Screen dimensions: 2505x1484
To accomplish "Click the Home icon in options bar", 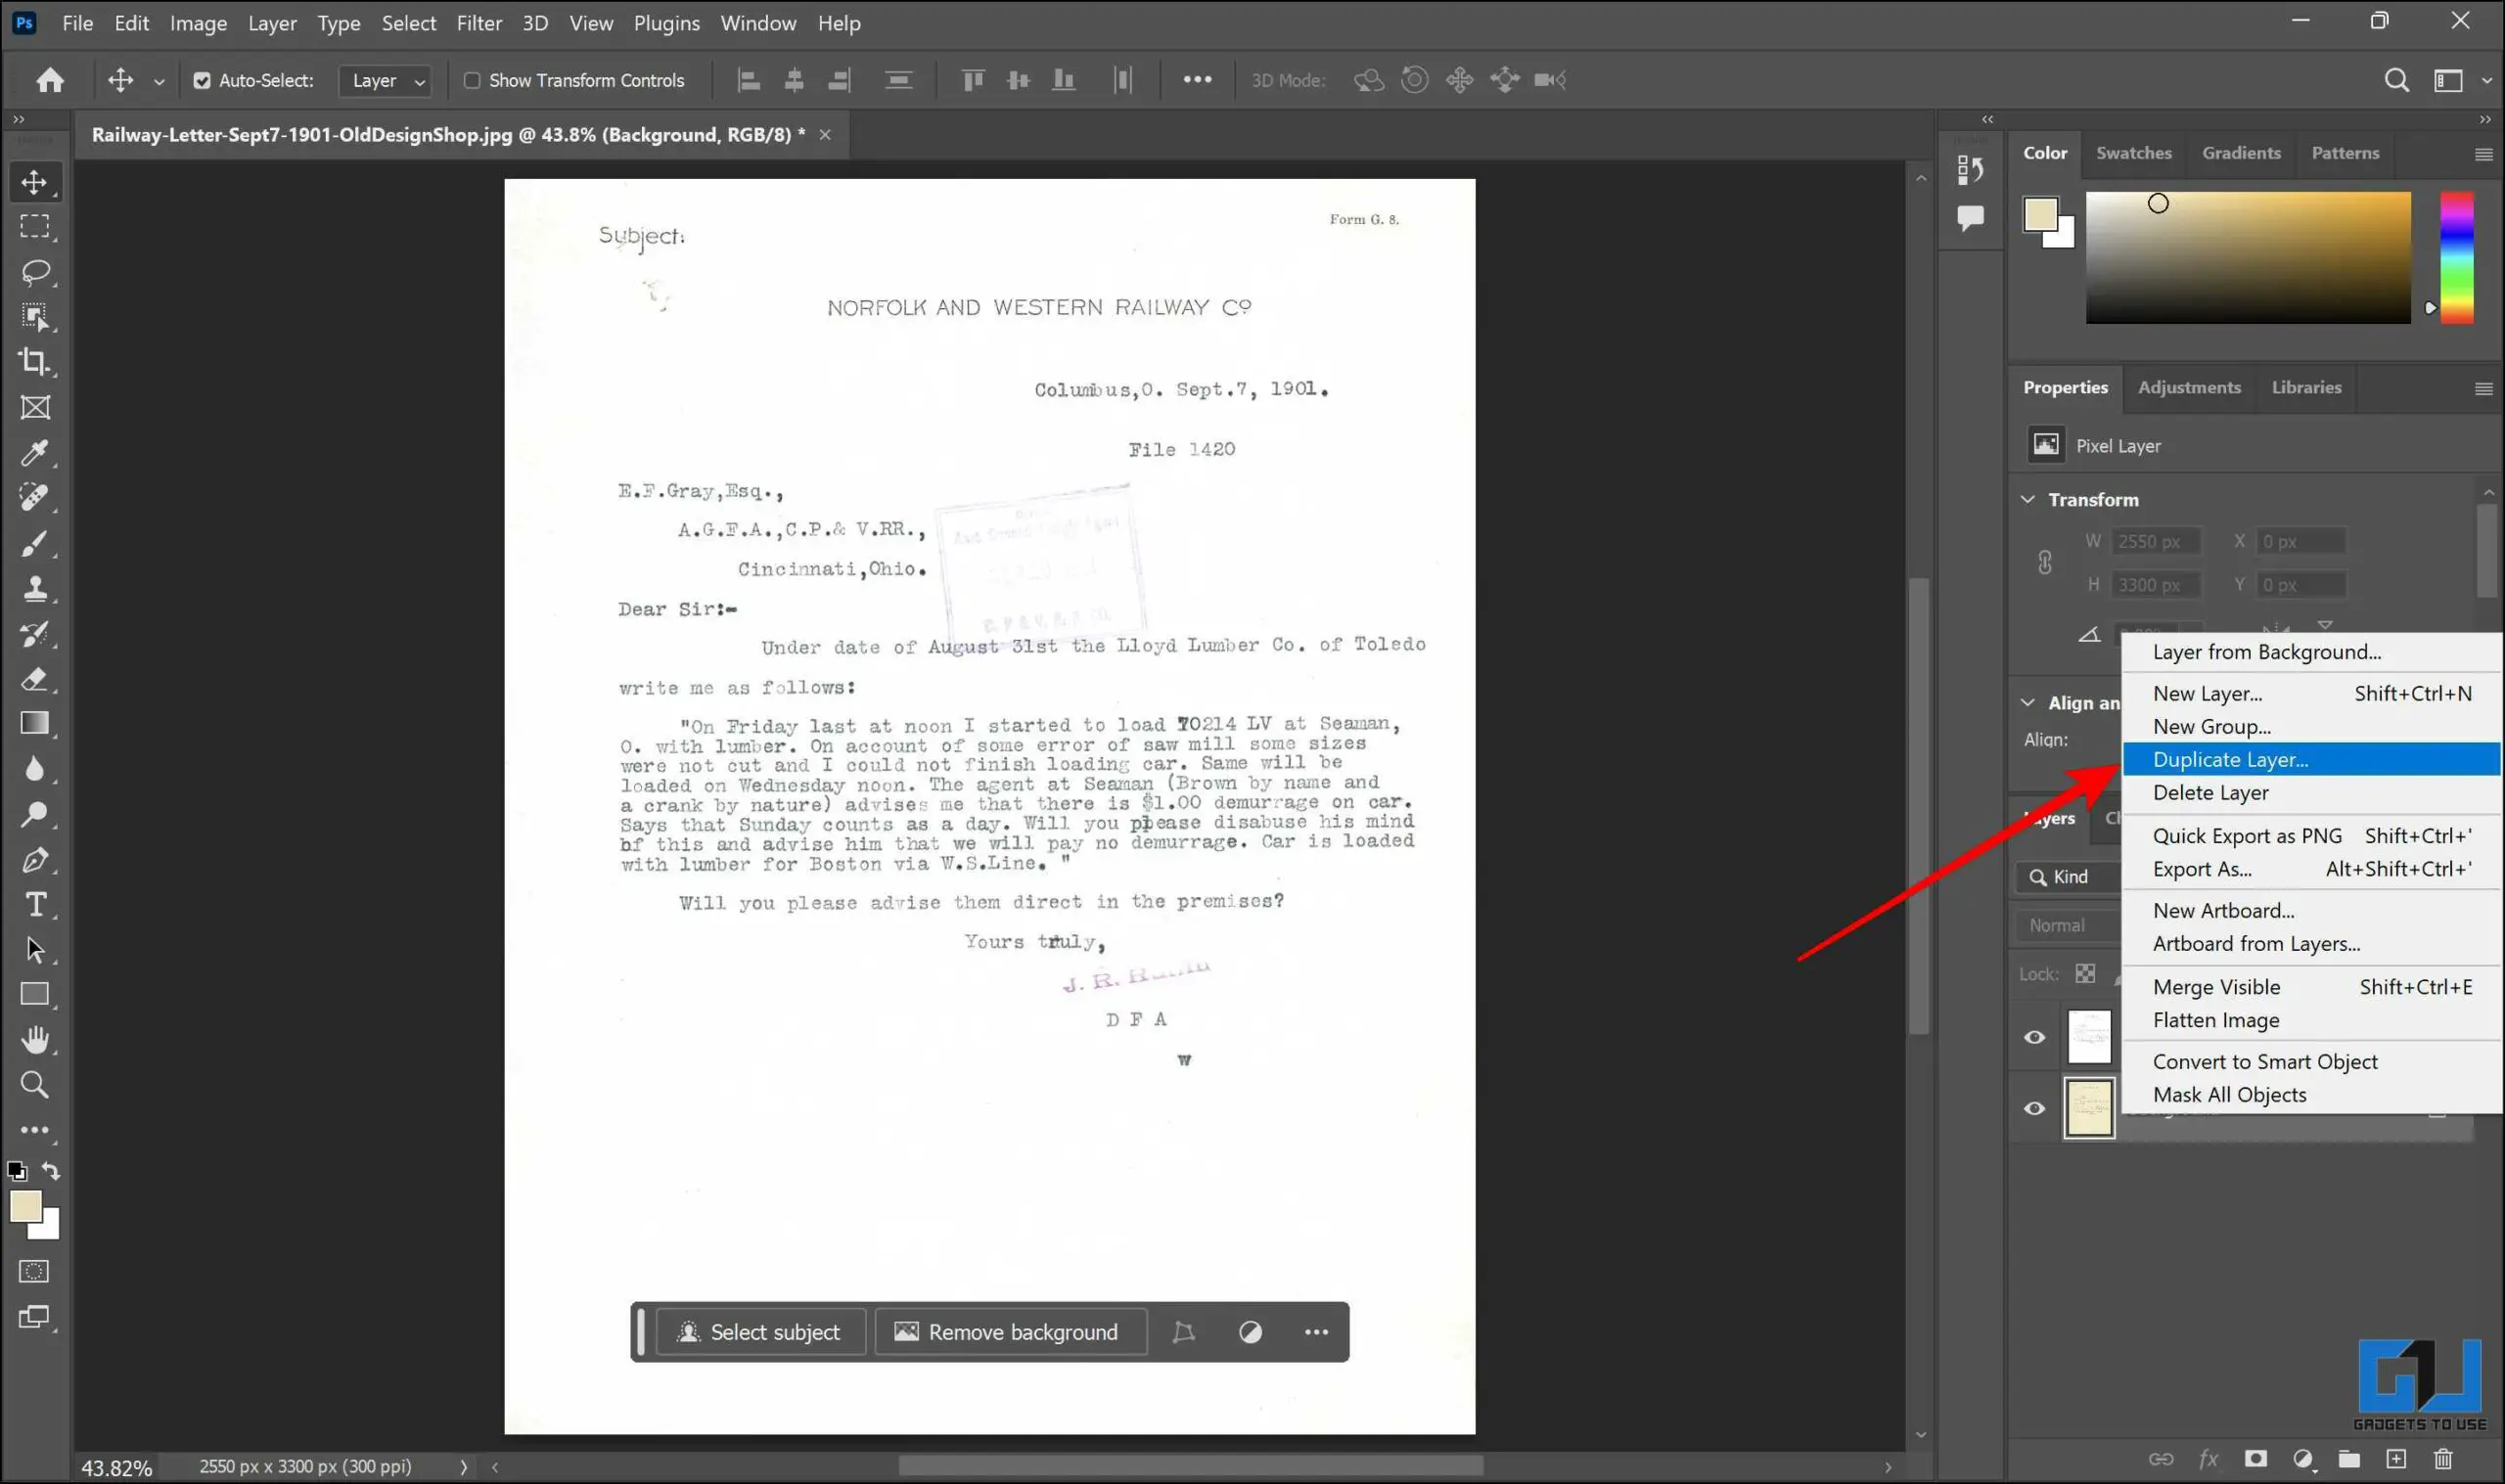I will point(50,80).
